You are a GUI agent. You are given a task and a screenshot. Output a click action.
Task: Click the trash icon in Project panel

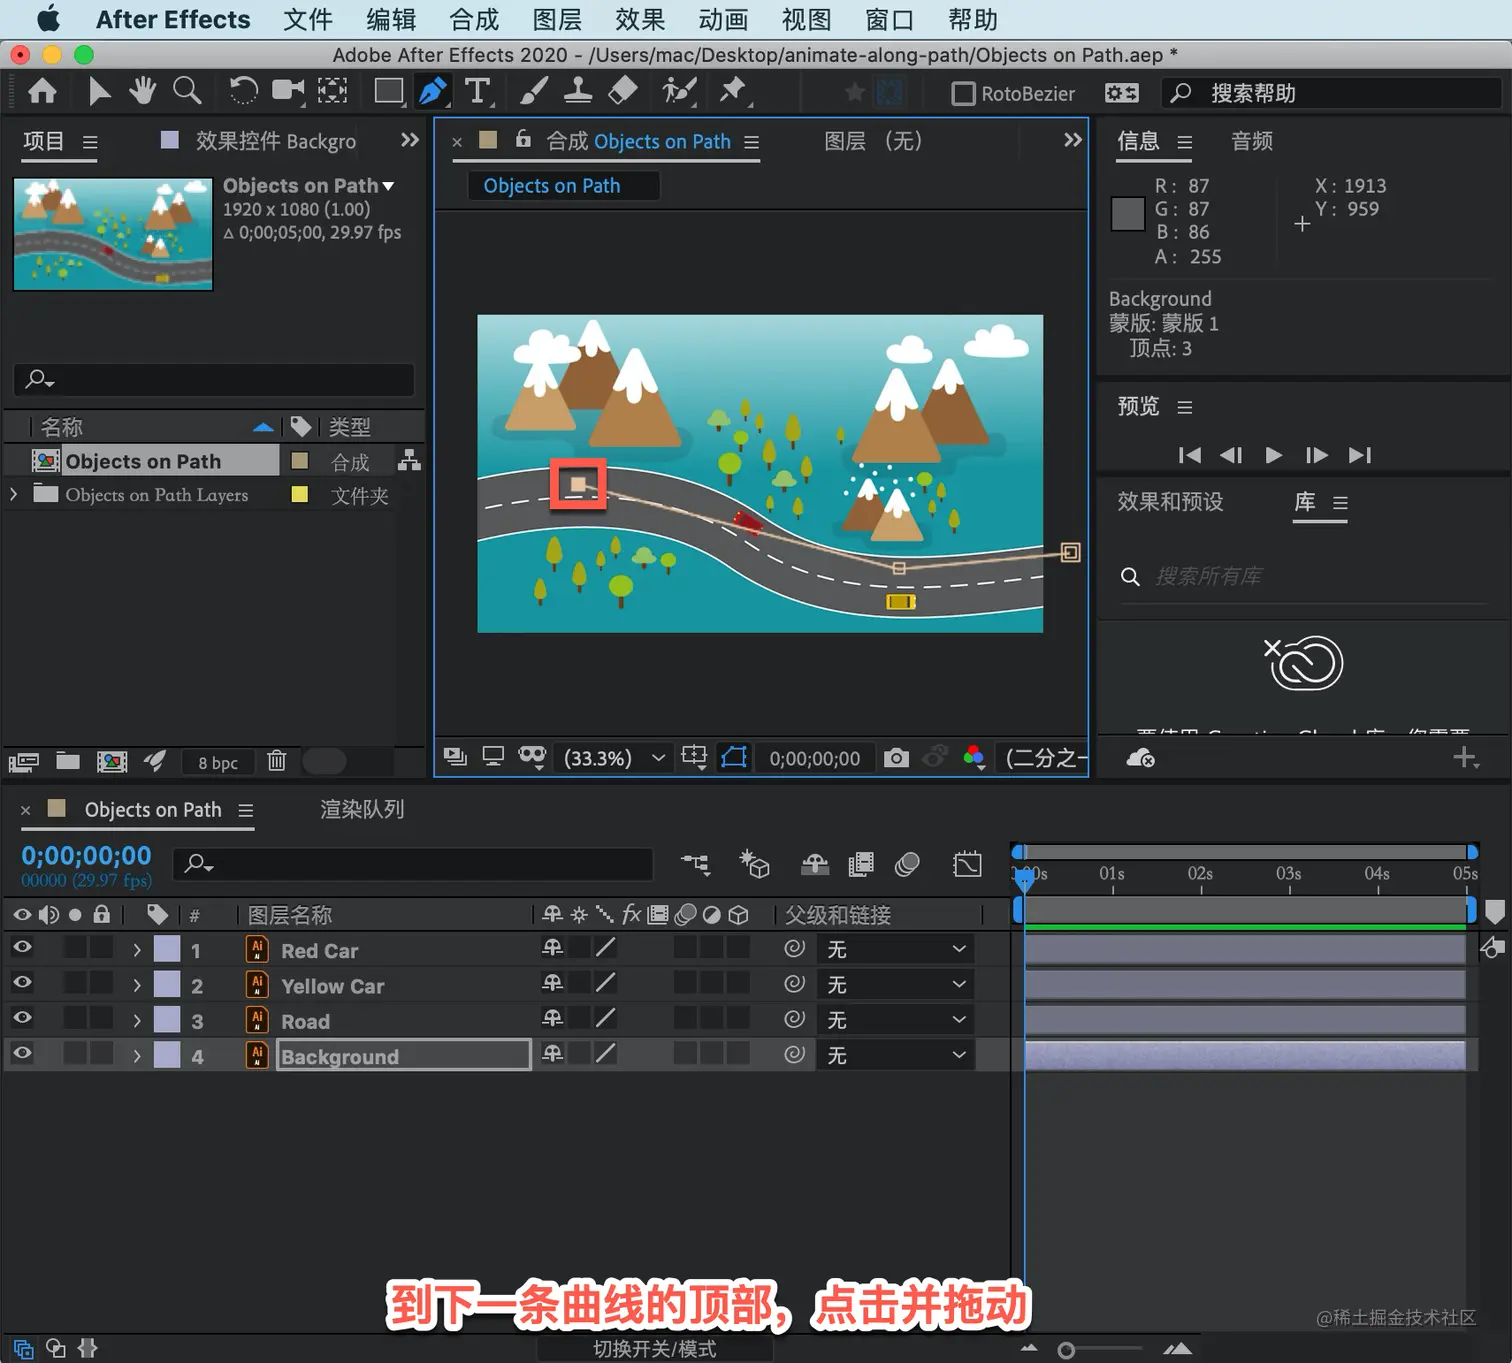click(x=277, y=761)
